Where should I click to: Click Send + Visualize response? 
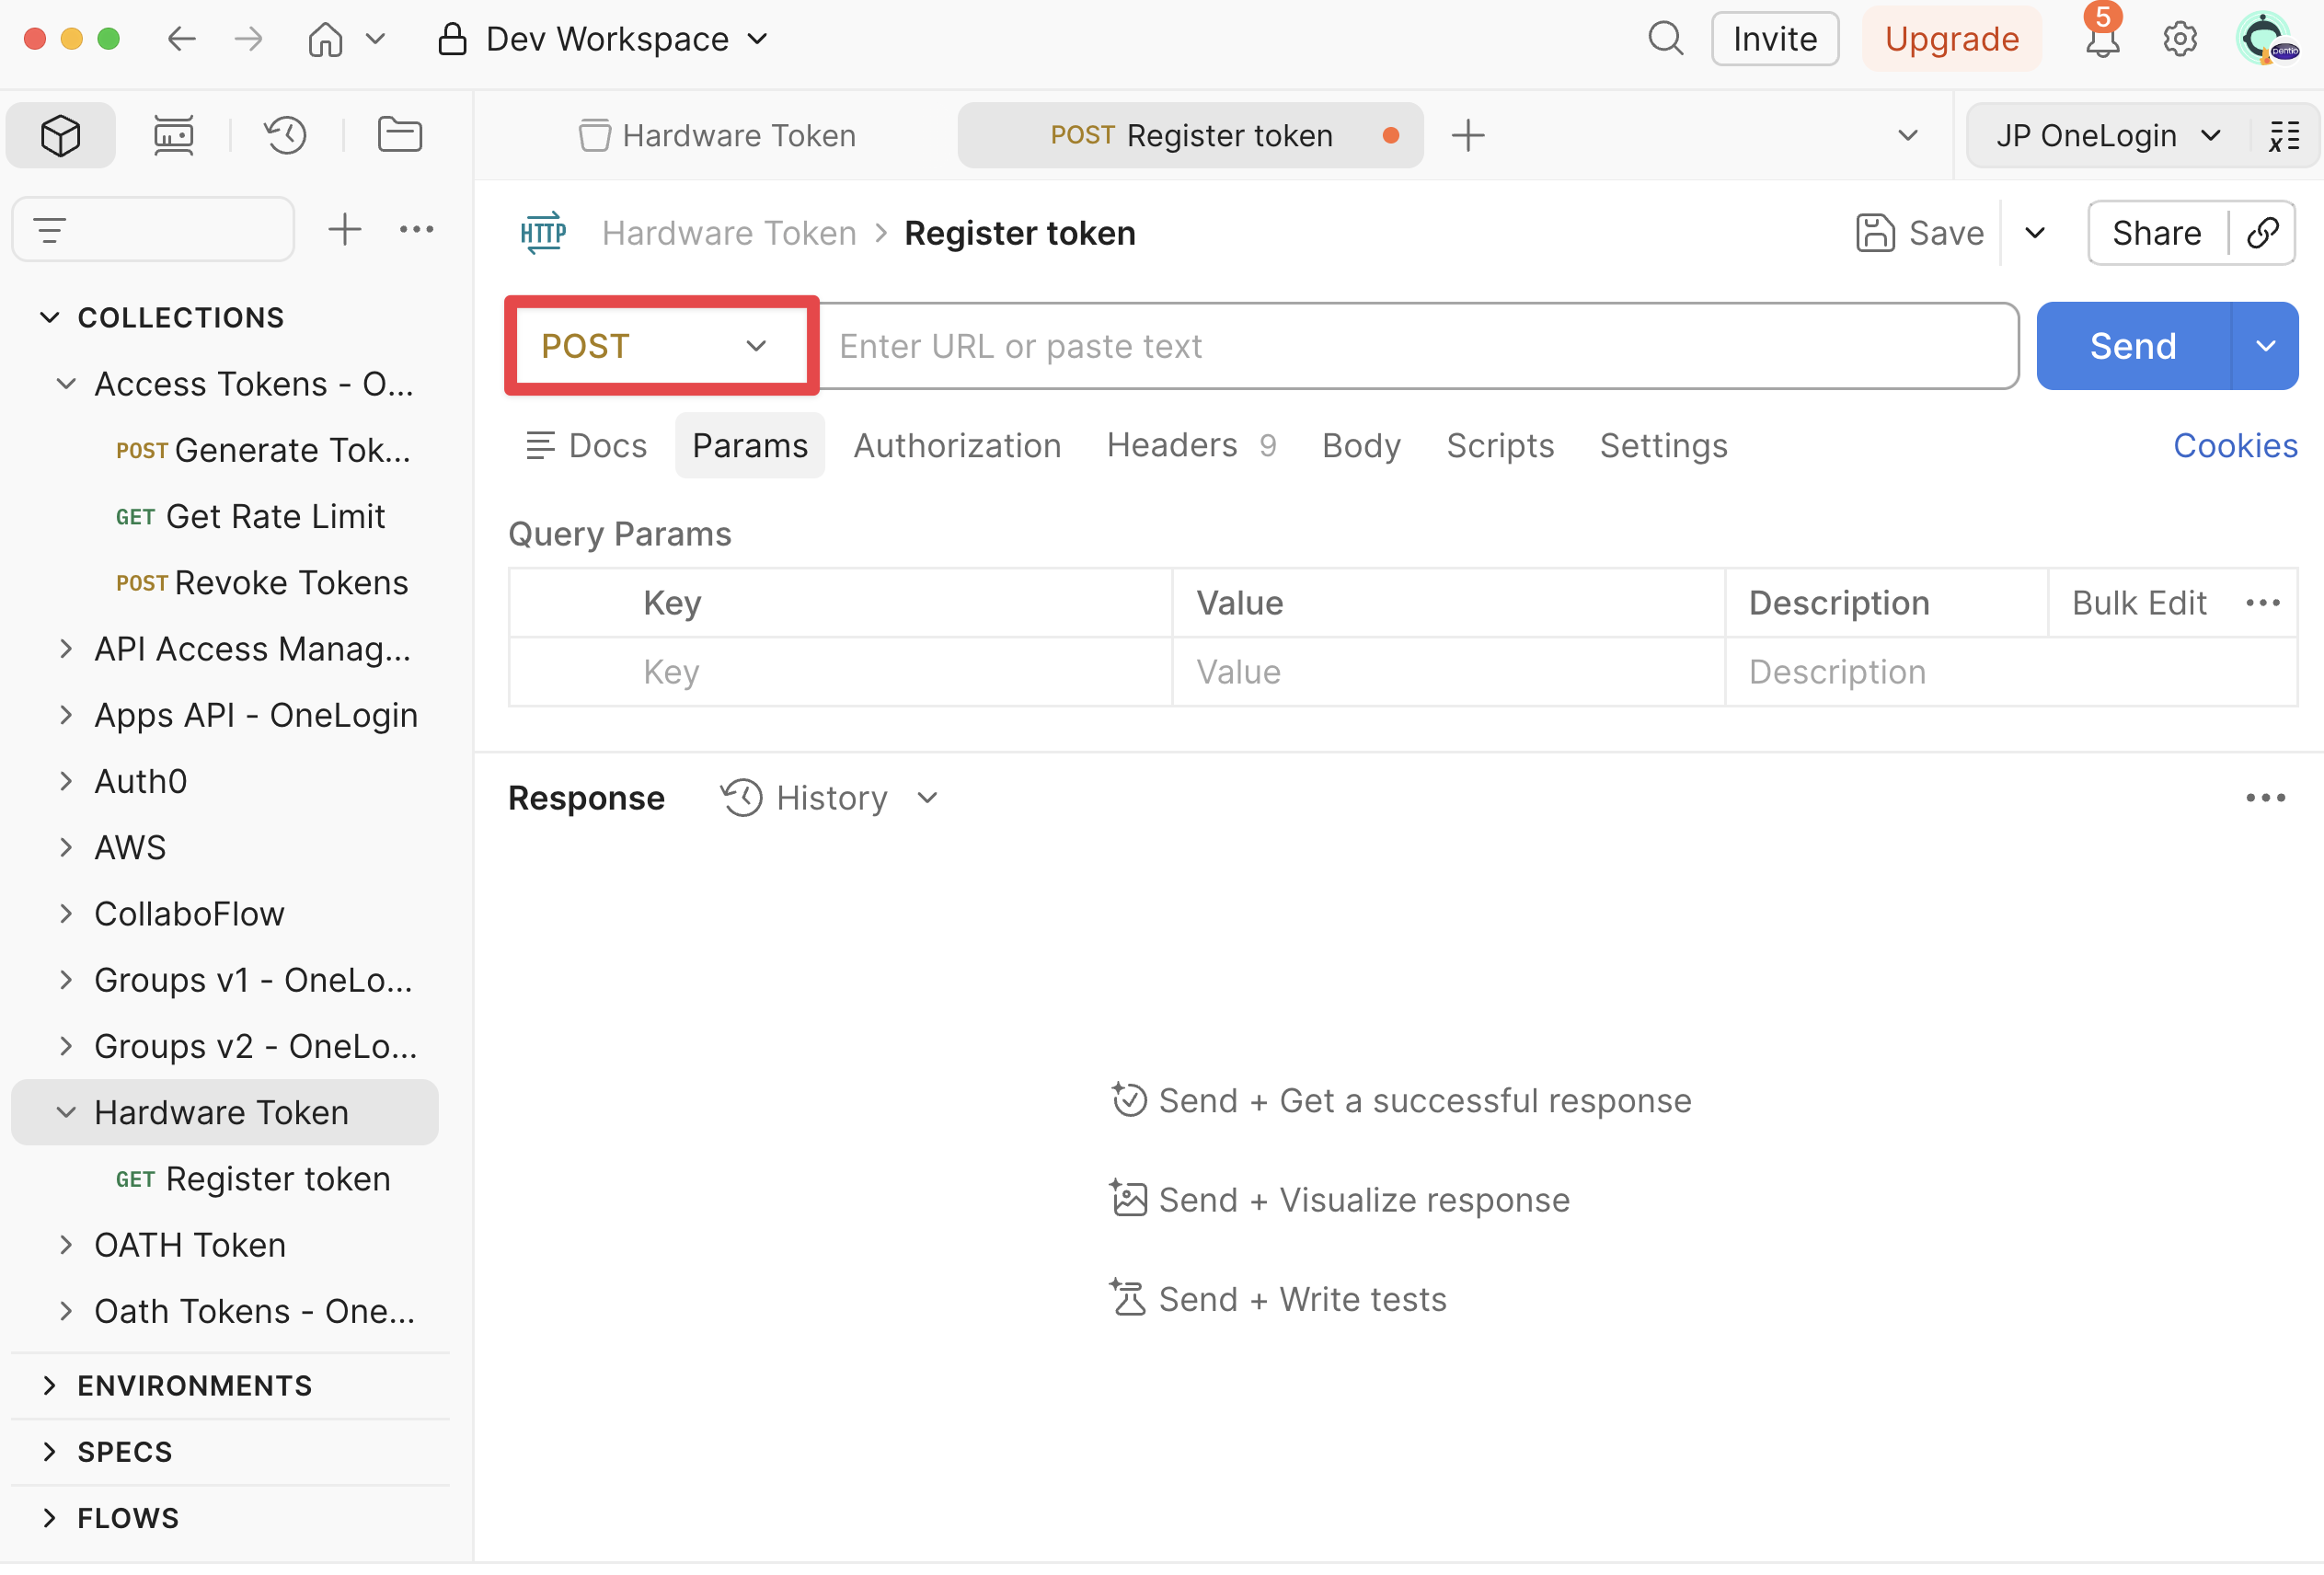(1340, 1199)
